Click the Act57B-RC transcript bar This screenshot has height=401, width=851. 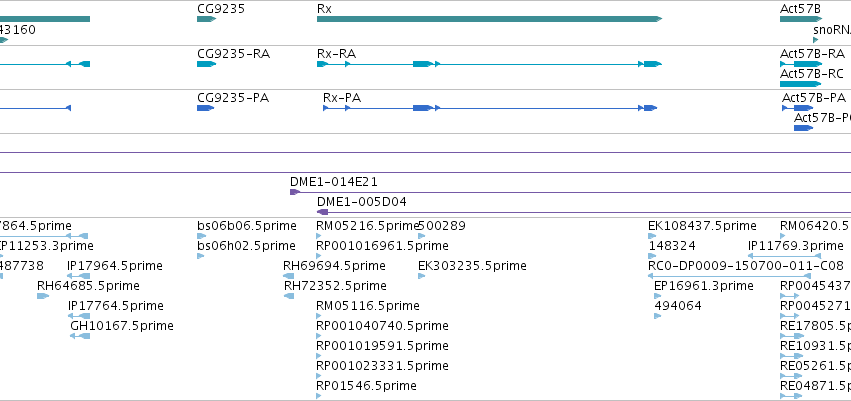coord(801,84)
